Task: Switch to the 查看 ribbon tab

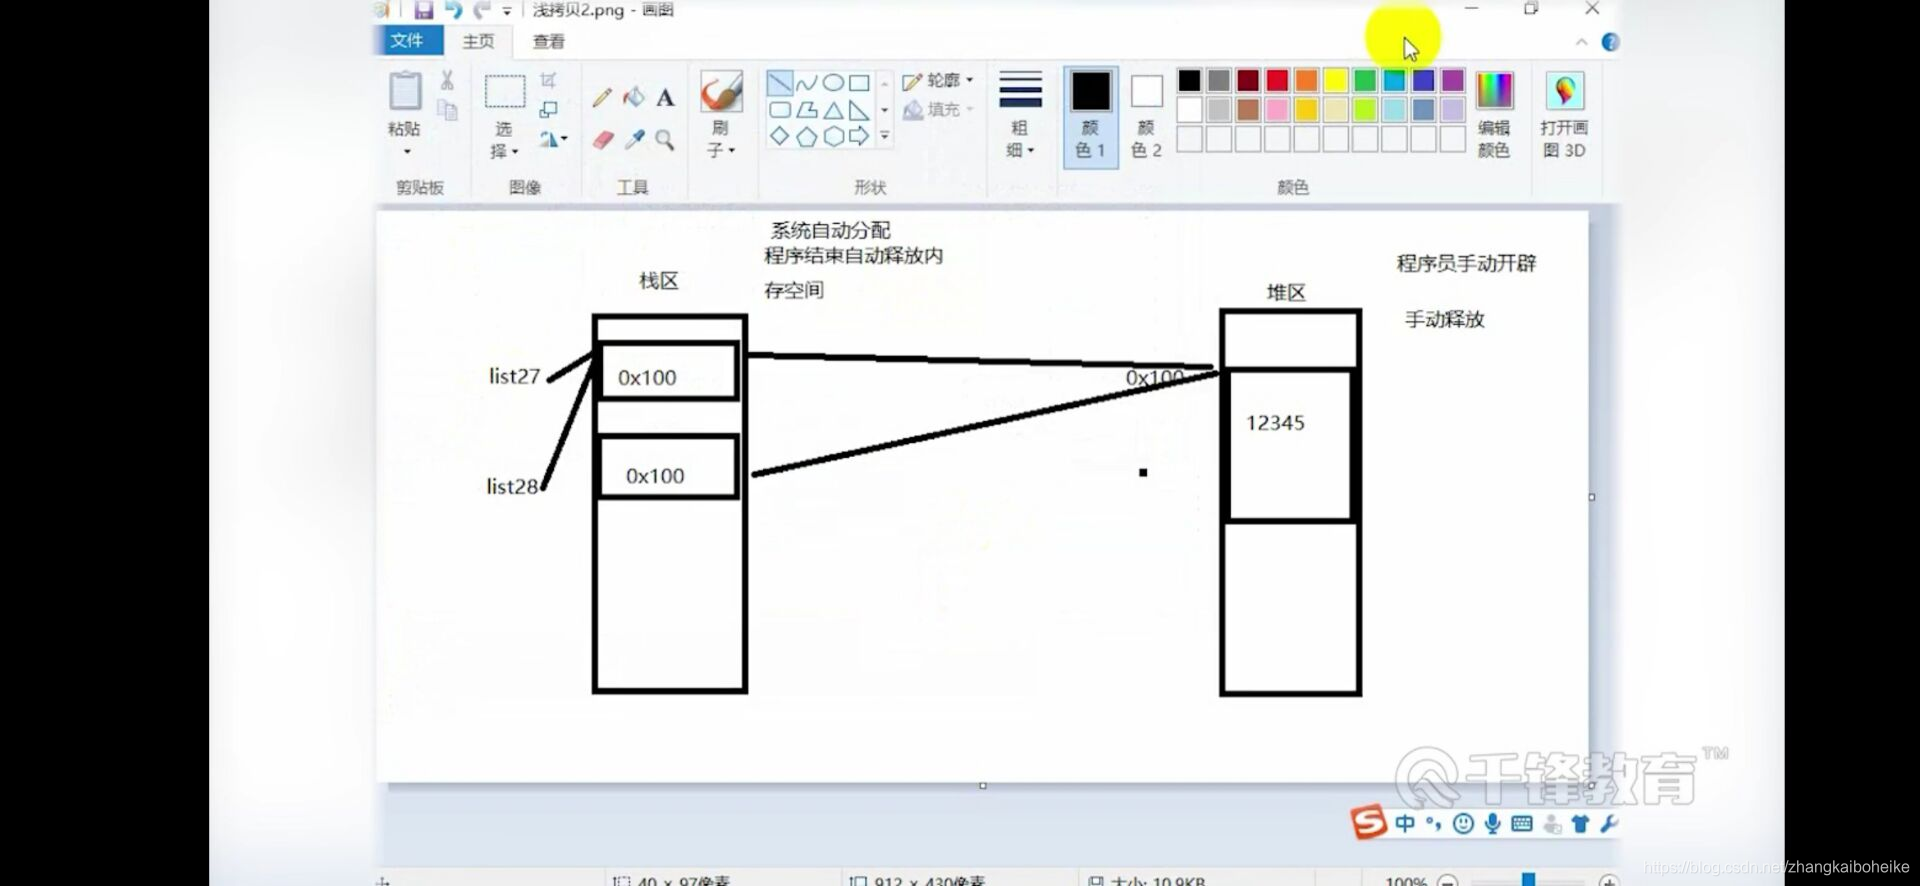Action: 548,41
